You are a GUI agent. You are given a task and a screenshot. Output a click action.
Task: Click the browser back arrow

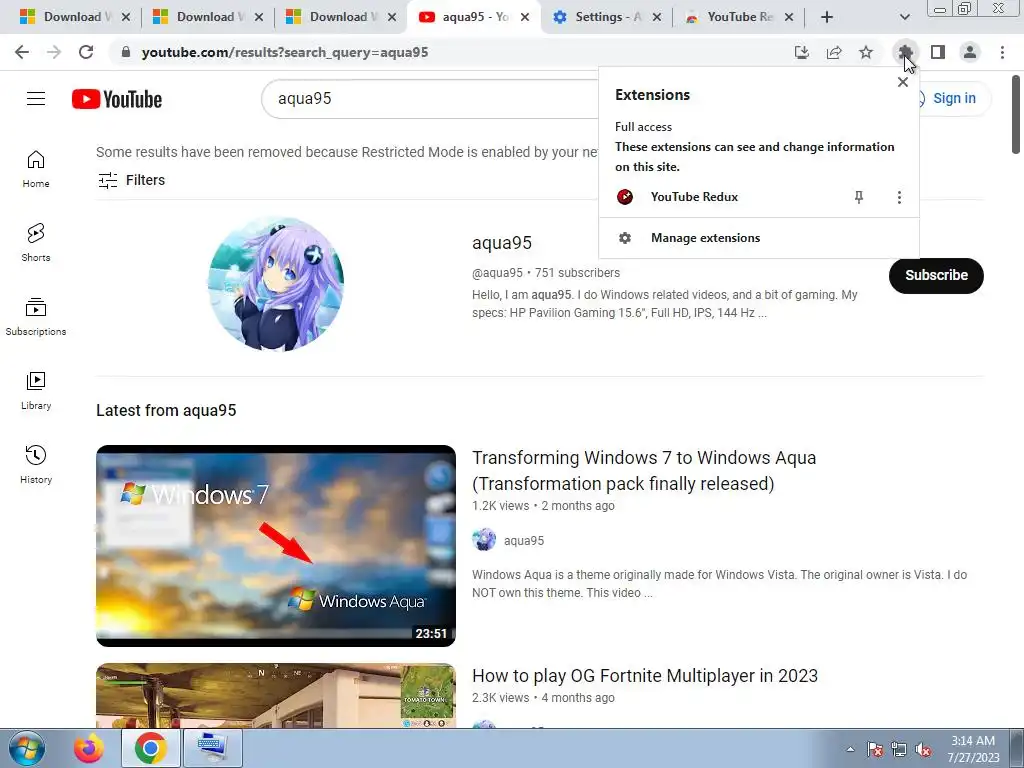pyautogui.click(x=22, y=52)
